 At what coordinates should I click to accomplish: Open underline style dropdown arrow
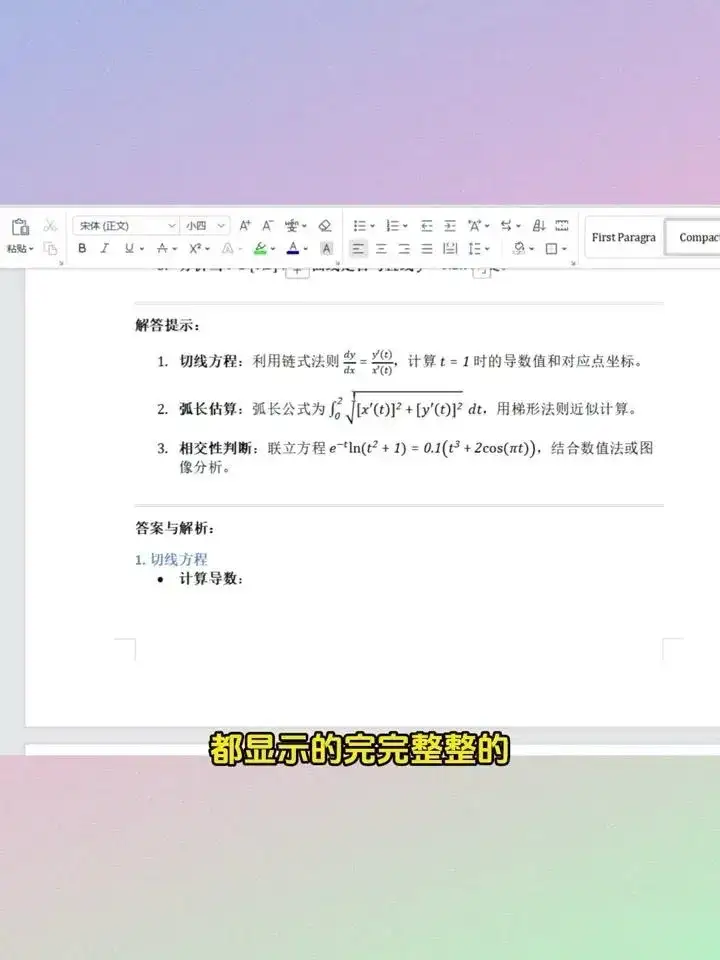click(142, 249)
